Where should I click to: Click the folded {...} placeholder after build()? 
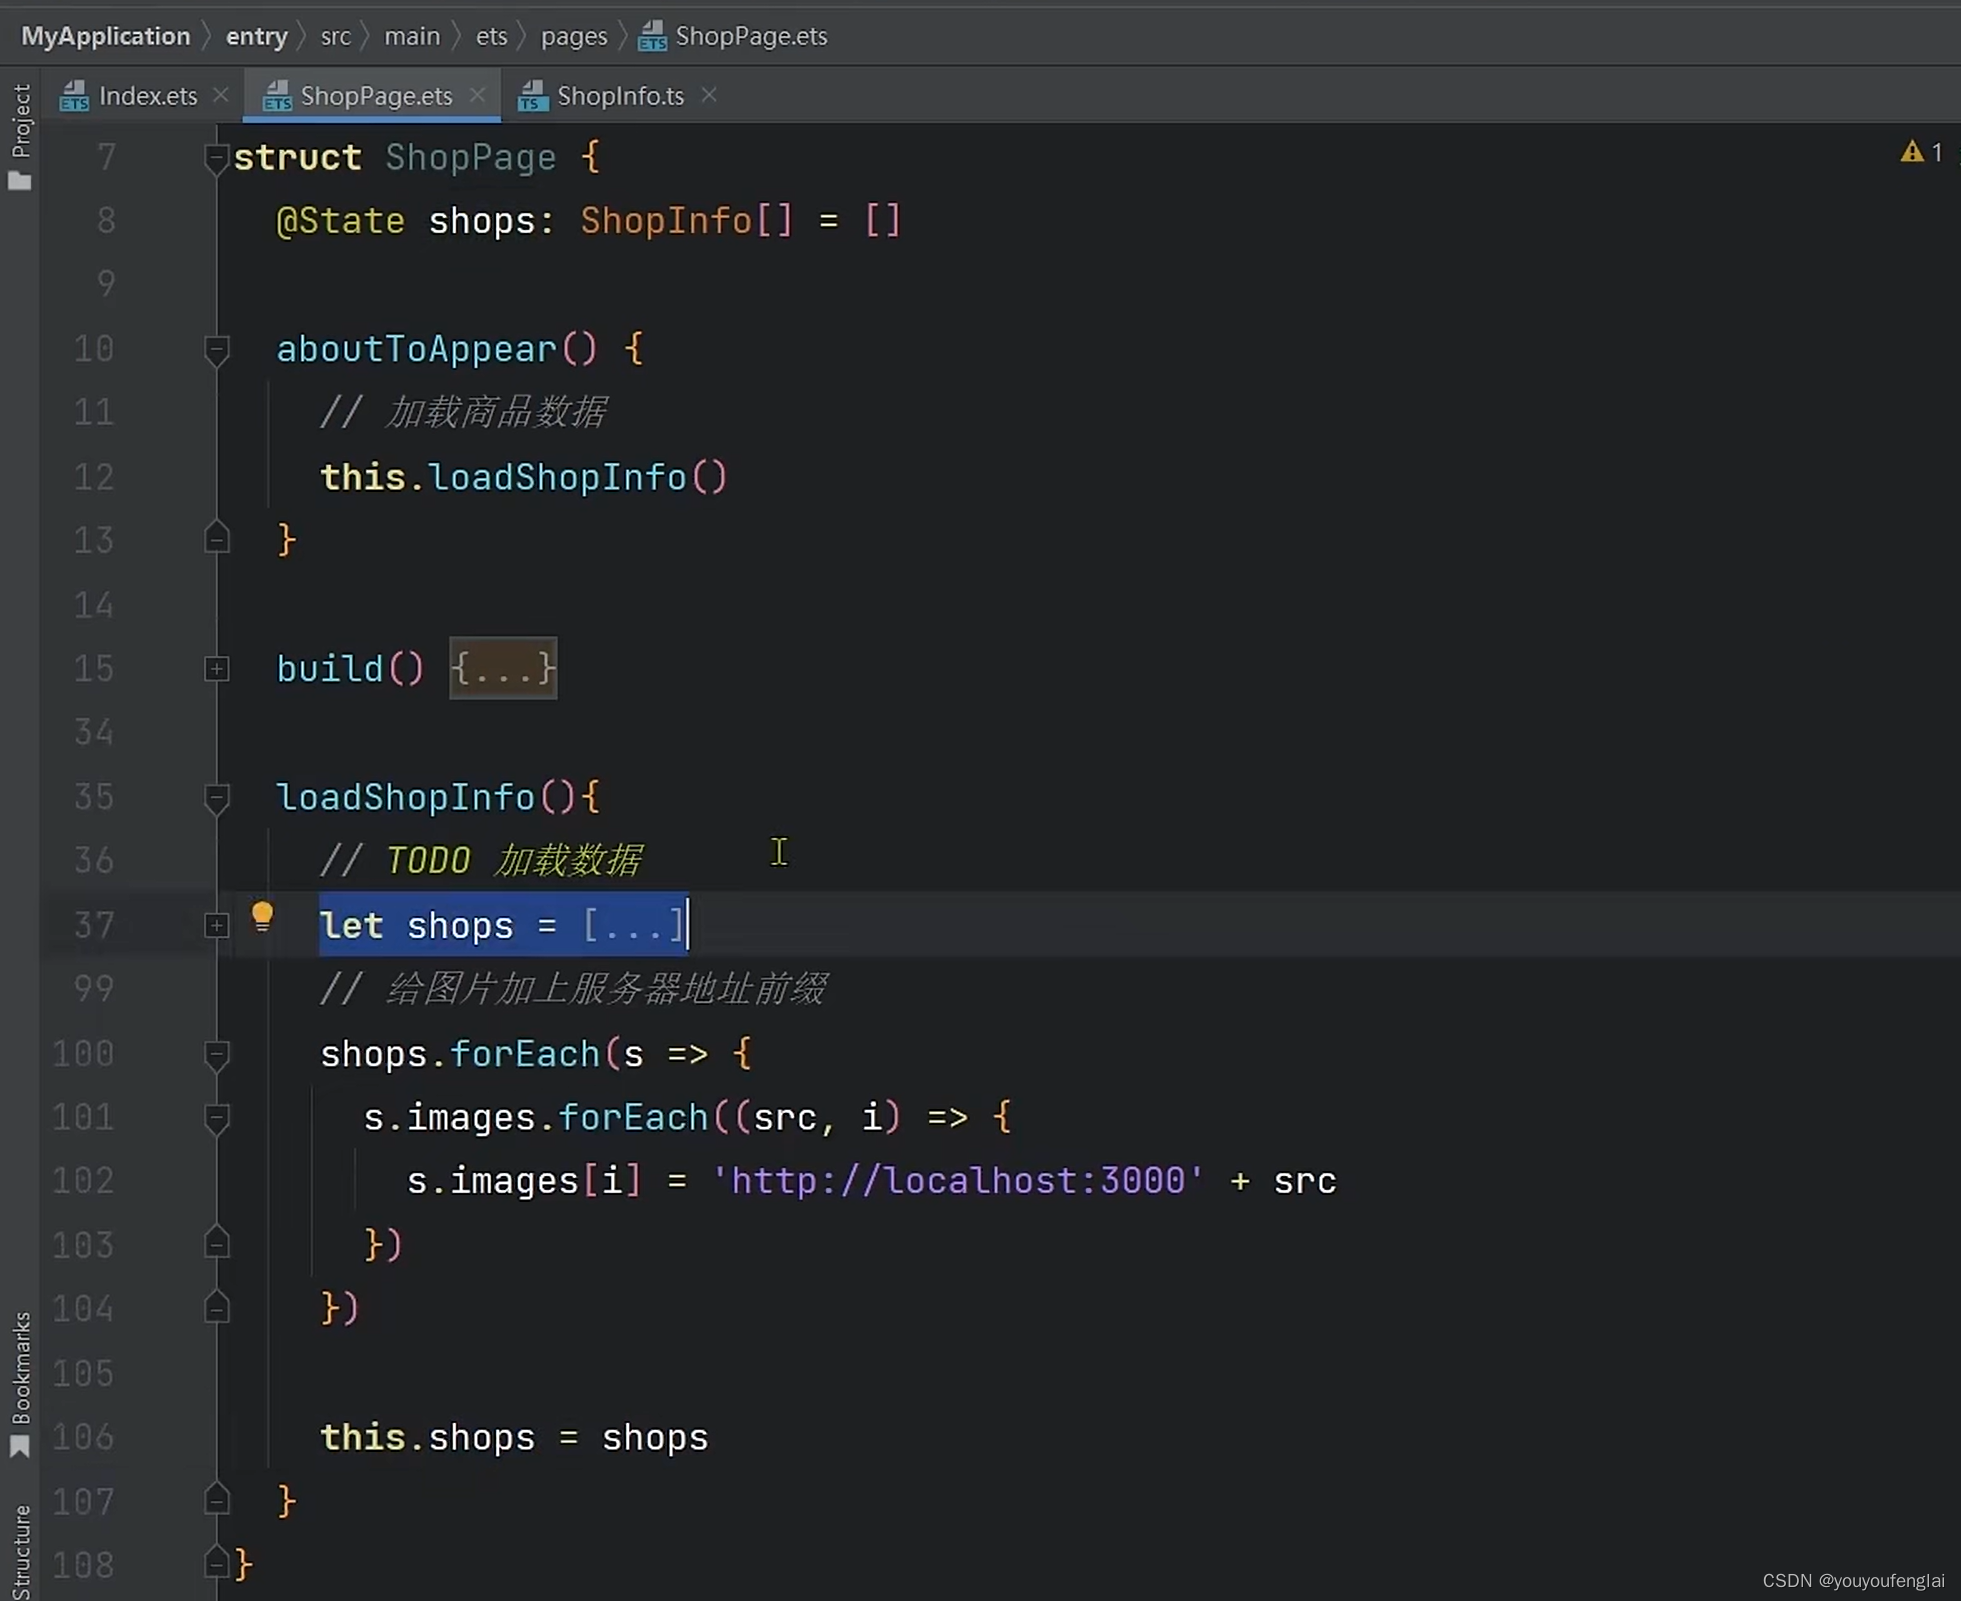point(503,668)
